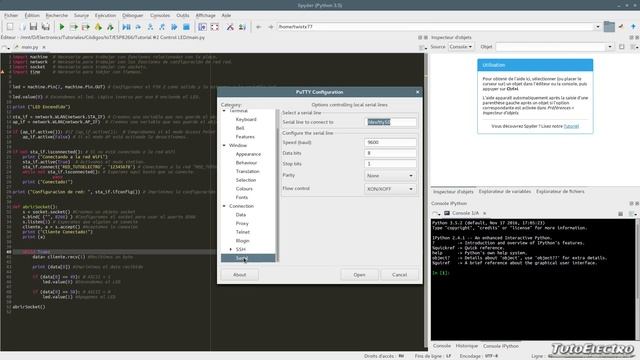Collapse the Connection category in PuTTY tree
640x360 pixels.
tap(224, 206)
